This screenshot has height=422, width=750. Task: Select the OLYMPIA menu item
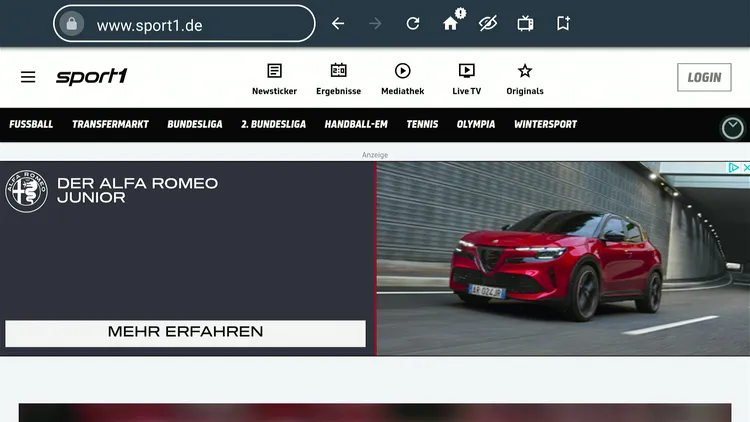(x=476, y=124)
